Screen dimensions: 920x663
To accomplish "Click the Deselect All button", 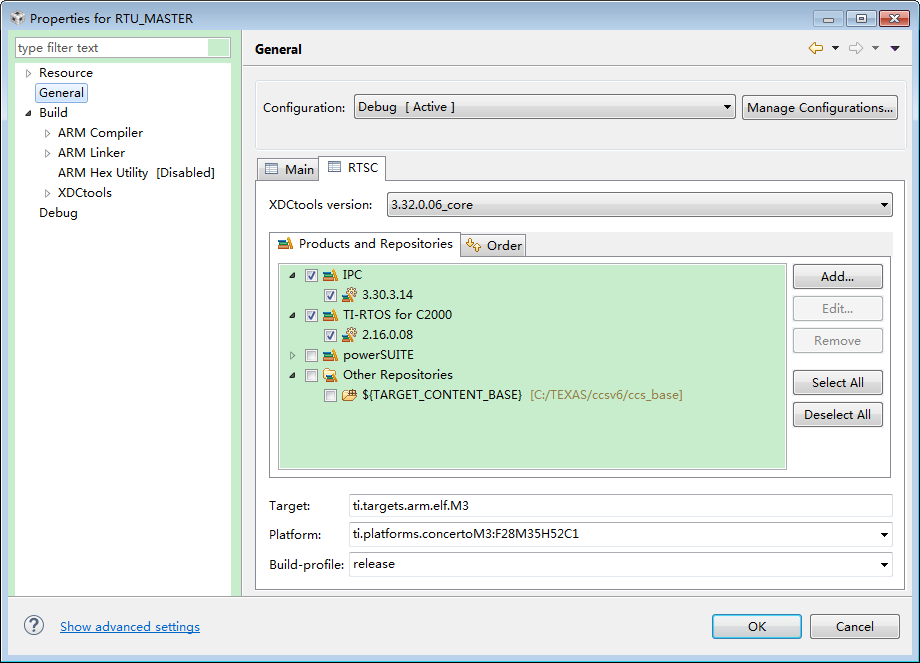I will point(837,414).
